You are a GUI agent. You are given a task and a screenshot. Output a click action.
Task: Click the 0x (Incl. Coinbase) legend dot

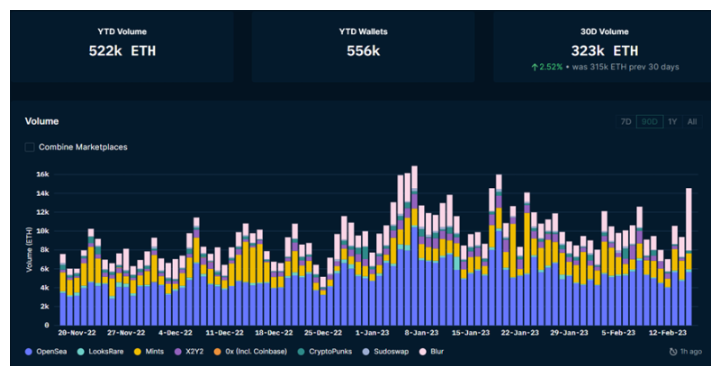coord(218,352)
